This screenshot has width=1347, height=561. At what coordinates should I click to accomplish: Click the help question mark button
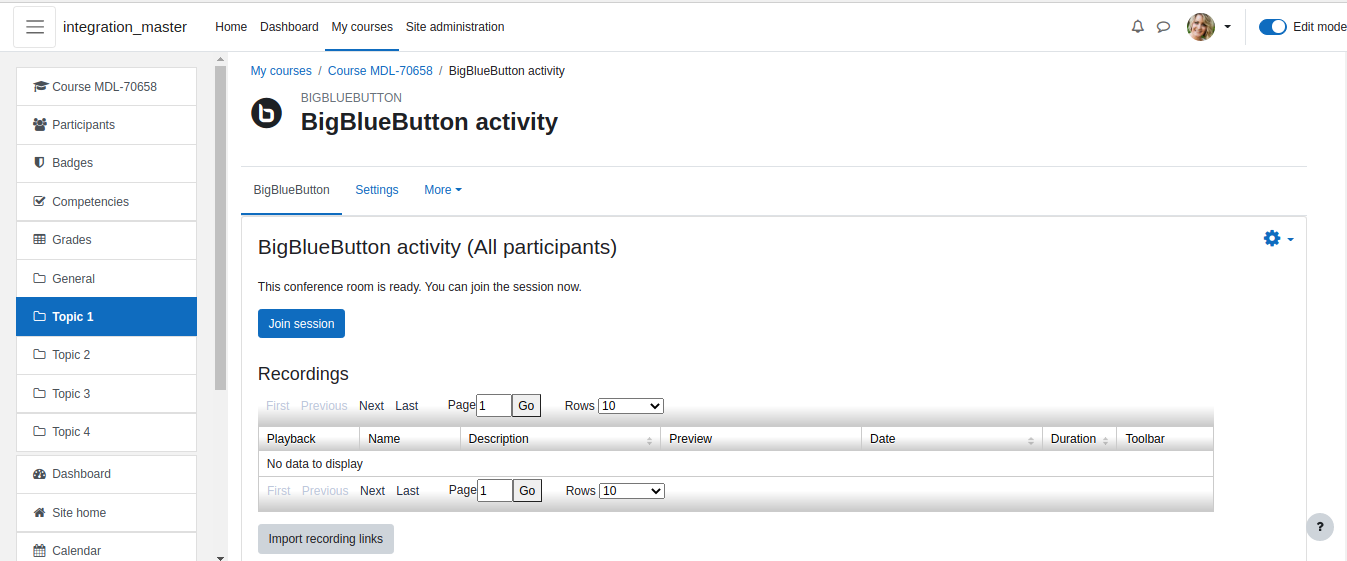pos(1320,527)
